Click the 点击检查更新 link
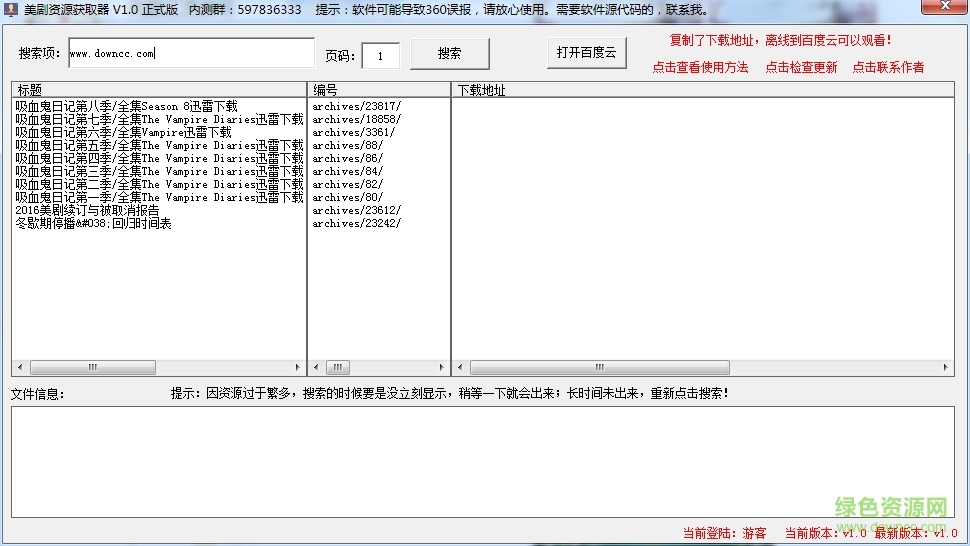Screen dimensions: 970x546 (801, 68)
